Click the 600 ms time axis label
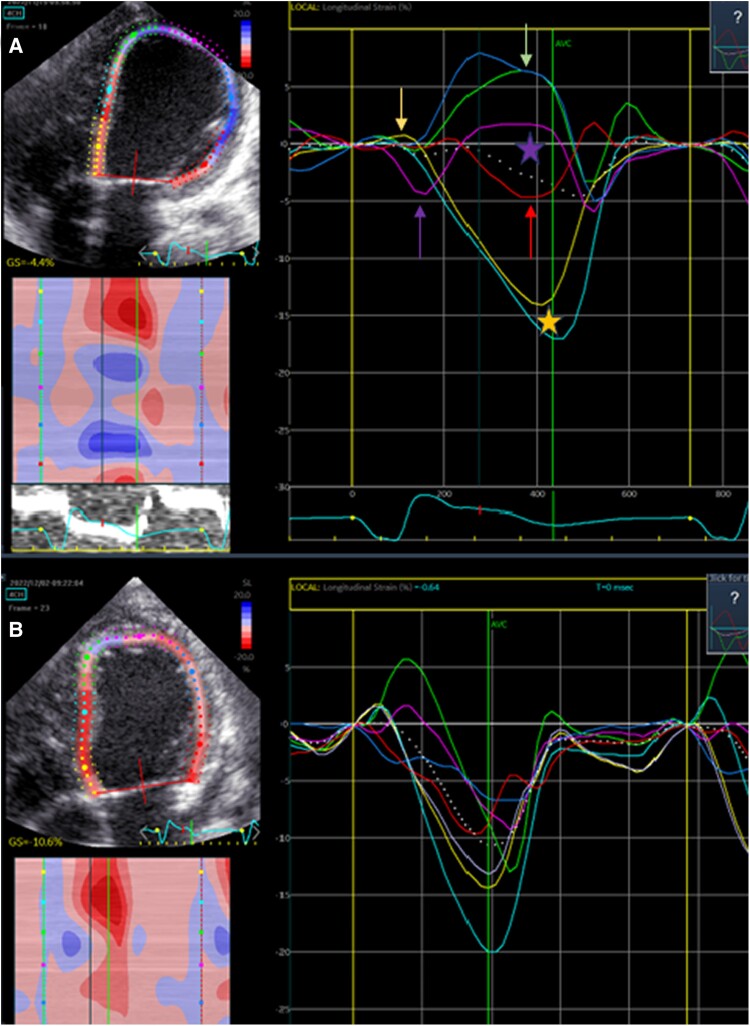The width and height of the screenshot is (750, 1026). [629, 495]
